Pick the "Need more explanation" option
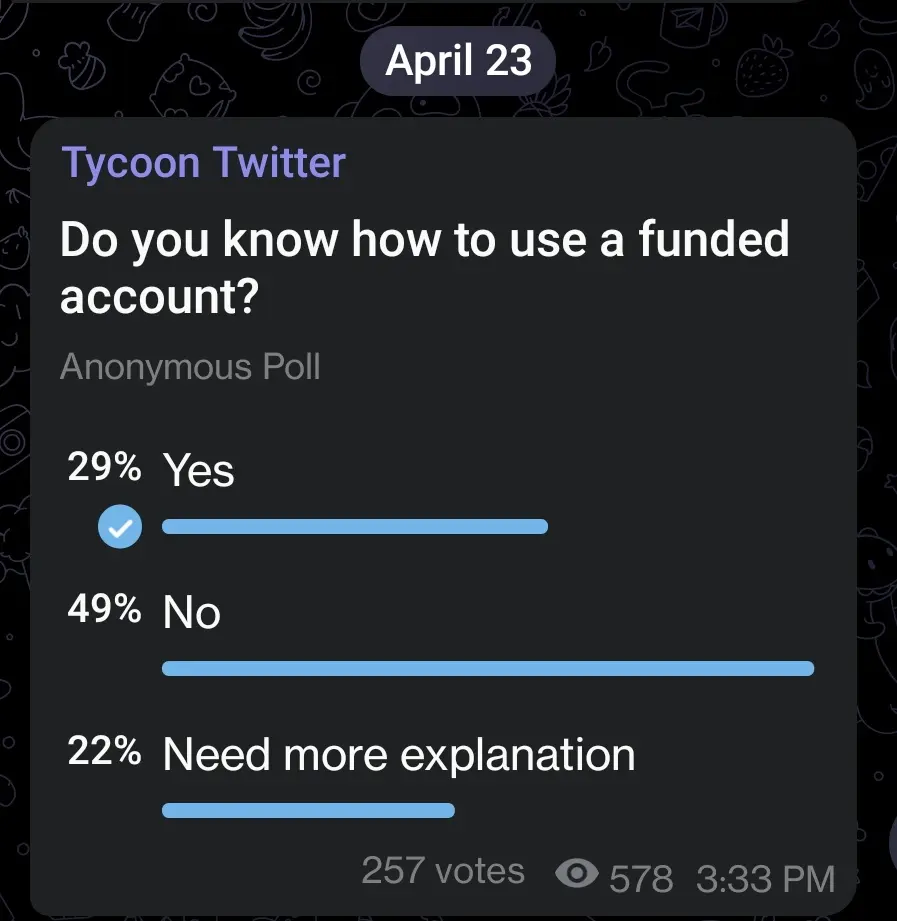Image resolution: width=897 pixels, height=921 pixels. coord(399,754)
